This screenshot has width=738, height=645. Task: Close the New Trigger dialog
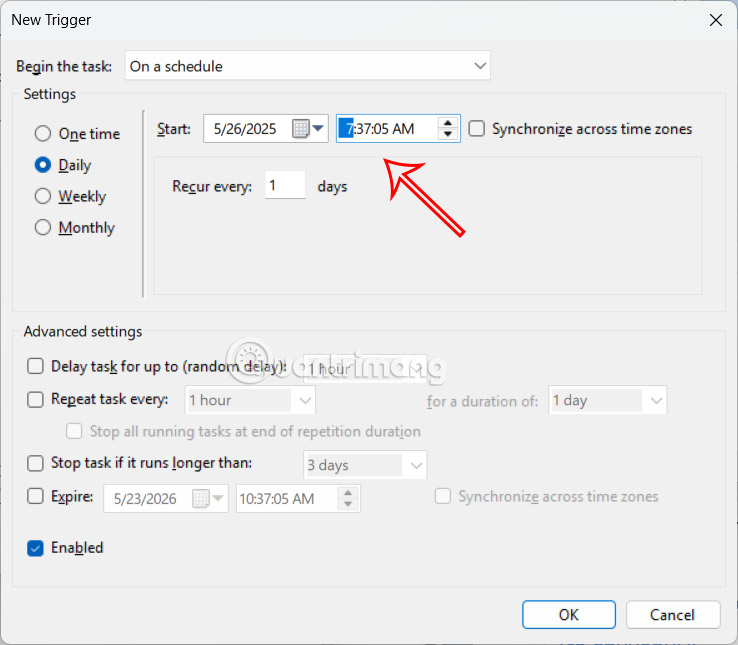pyautogui.click(x=716, y=20)
